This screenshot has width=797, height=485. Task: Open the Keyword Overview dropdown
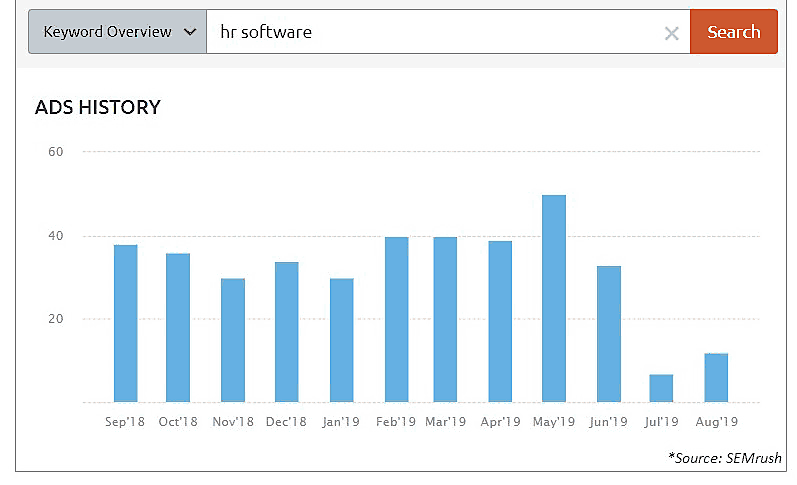(x=118, y=32)
